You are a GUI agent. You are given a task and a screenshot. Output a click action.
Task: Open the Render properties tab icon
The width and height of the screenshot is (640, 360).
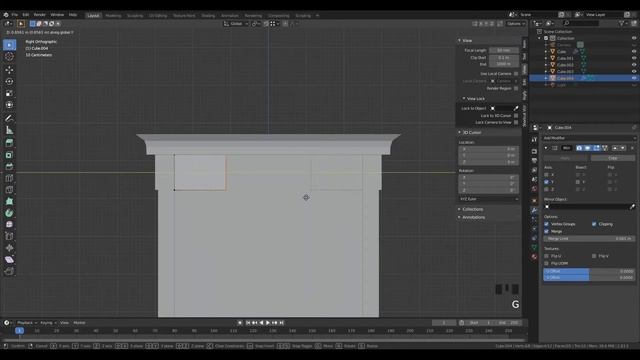pos(534,151)
